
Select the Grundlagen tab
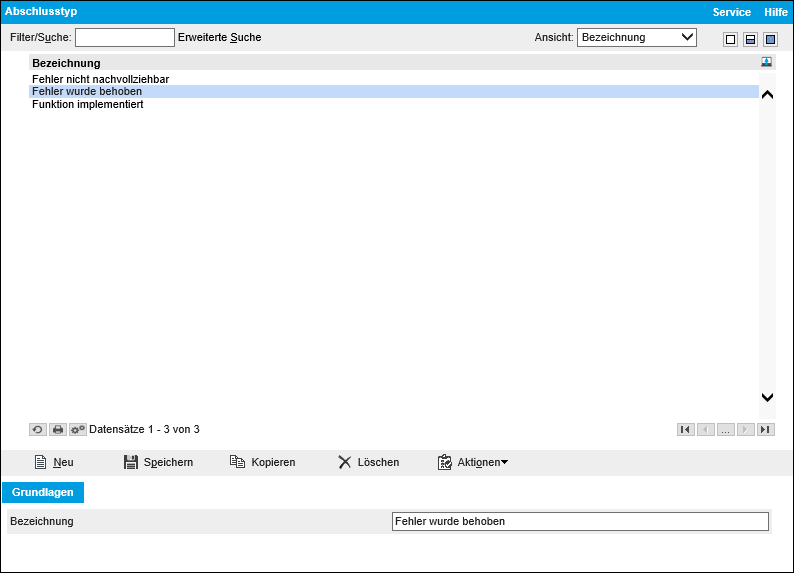click(x=43, y=492)
